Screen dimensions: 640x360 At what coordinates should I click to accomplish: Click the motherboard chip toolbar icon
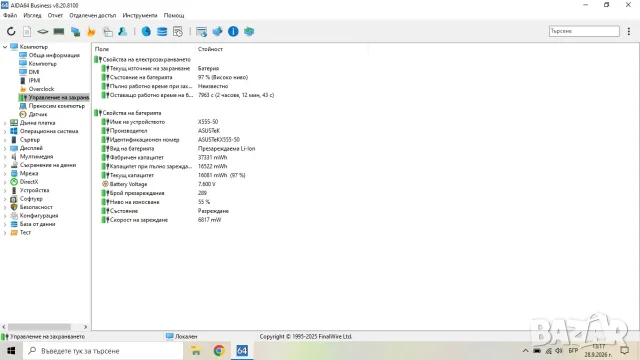43,31
